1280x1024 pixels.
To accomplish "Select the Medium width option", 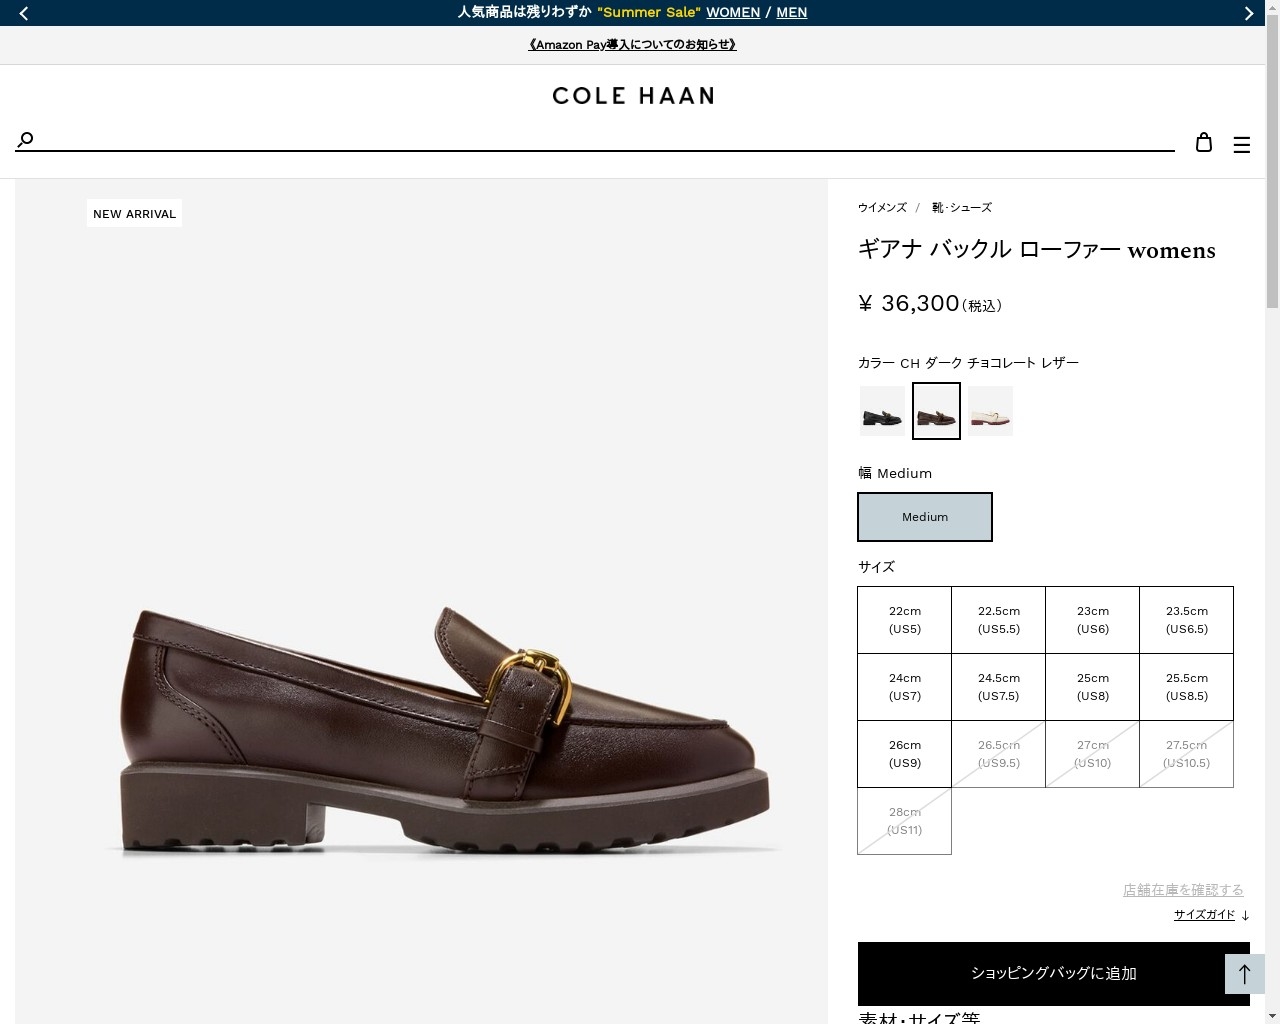I will [925, 517].
